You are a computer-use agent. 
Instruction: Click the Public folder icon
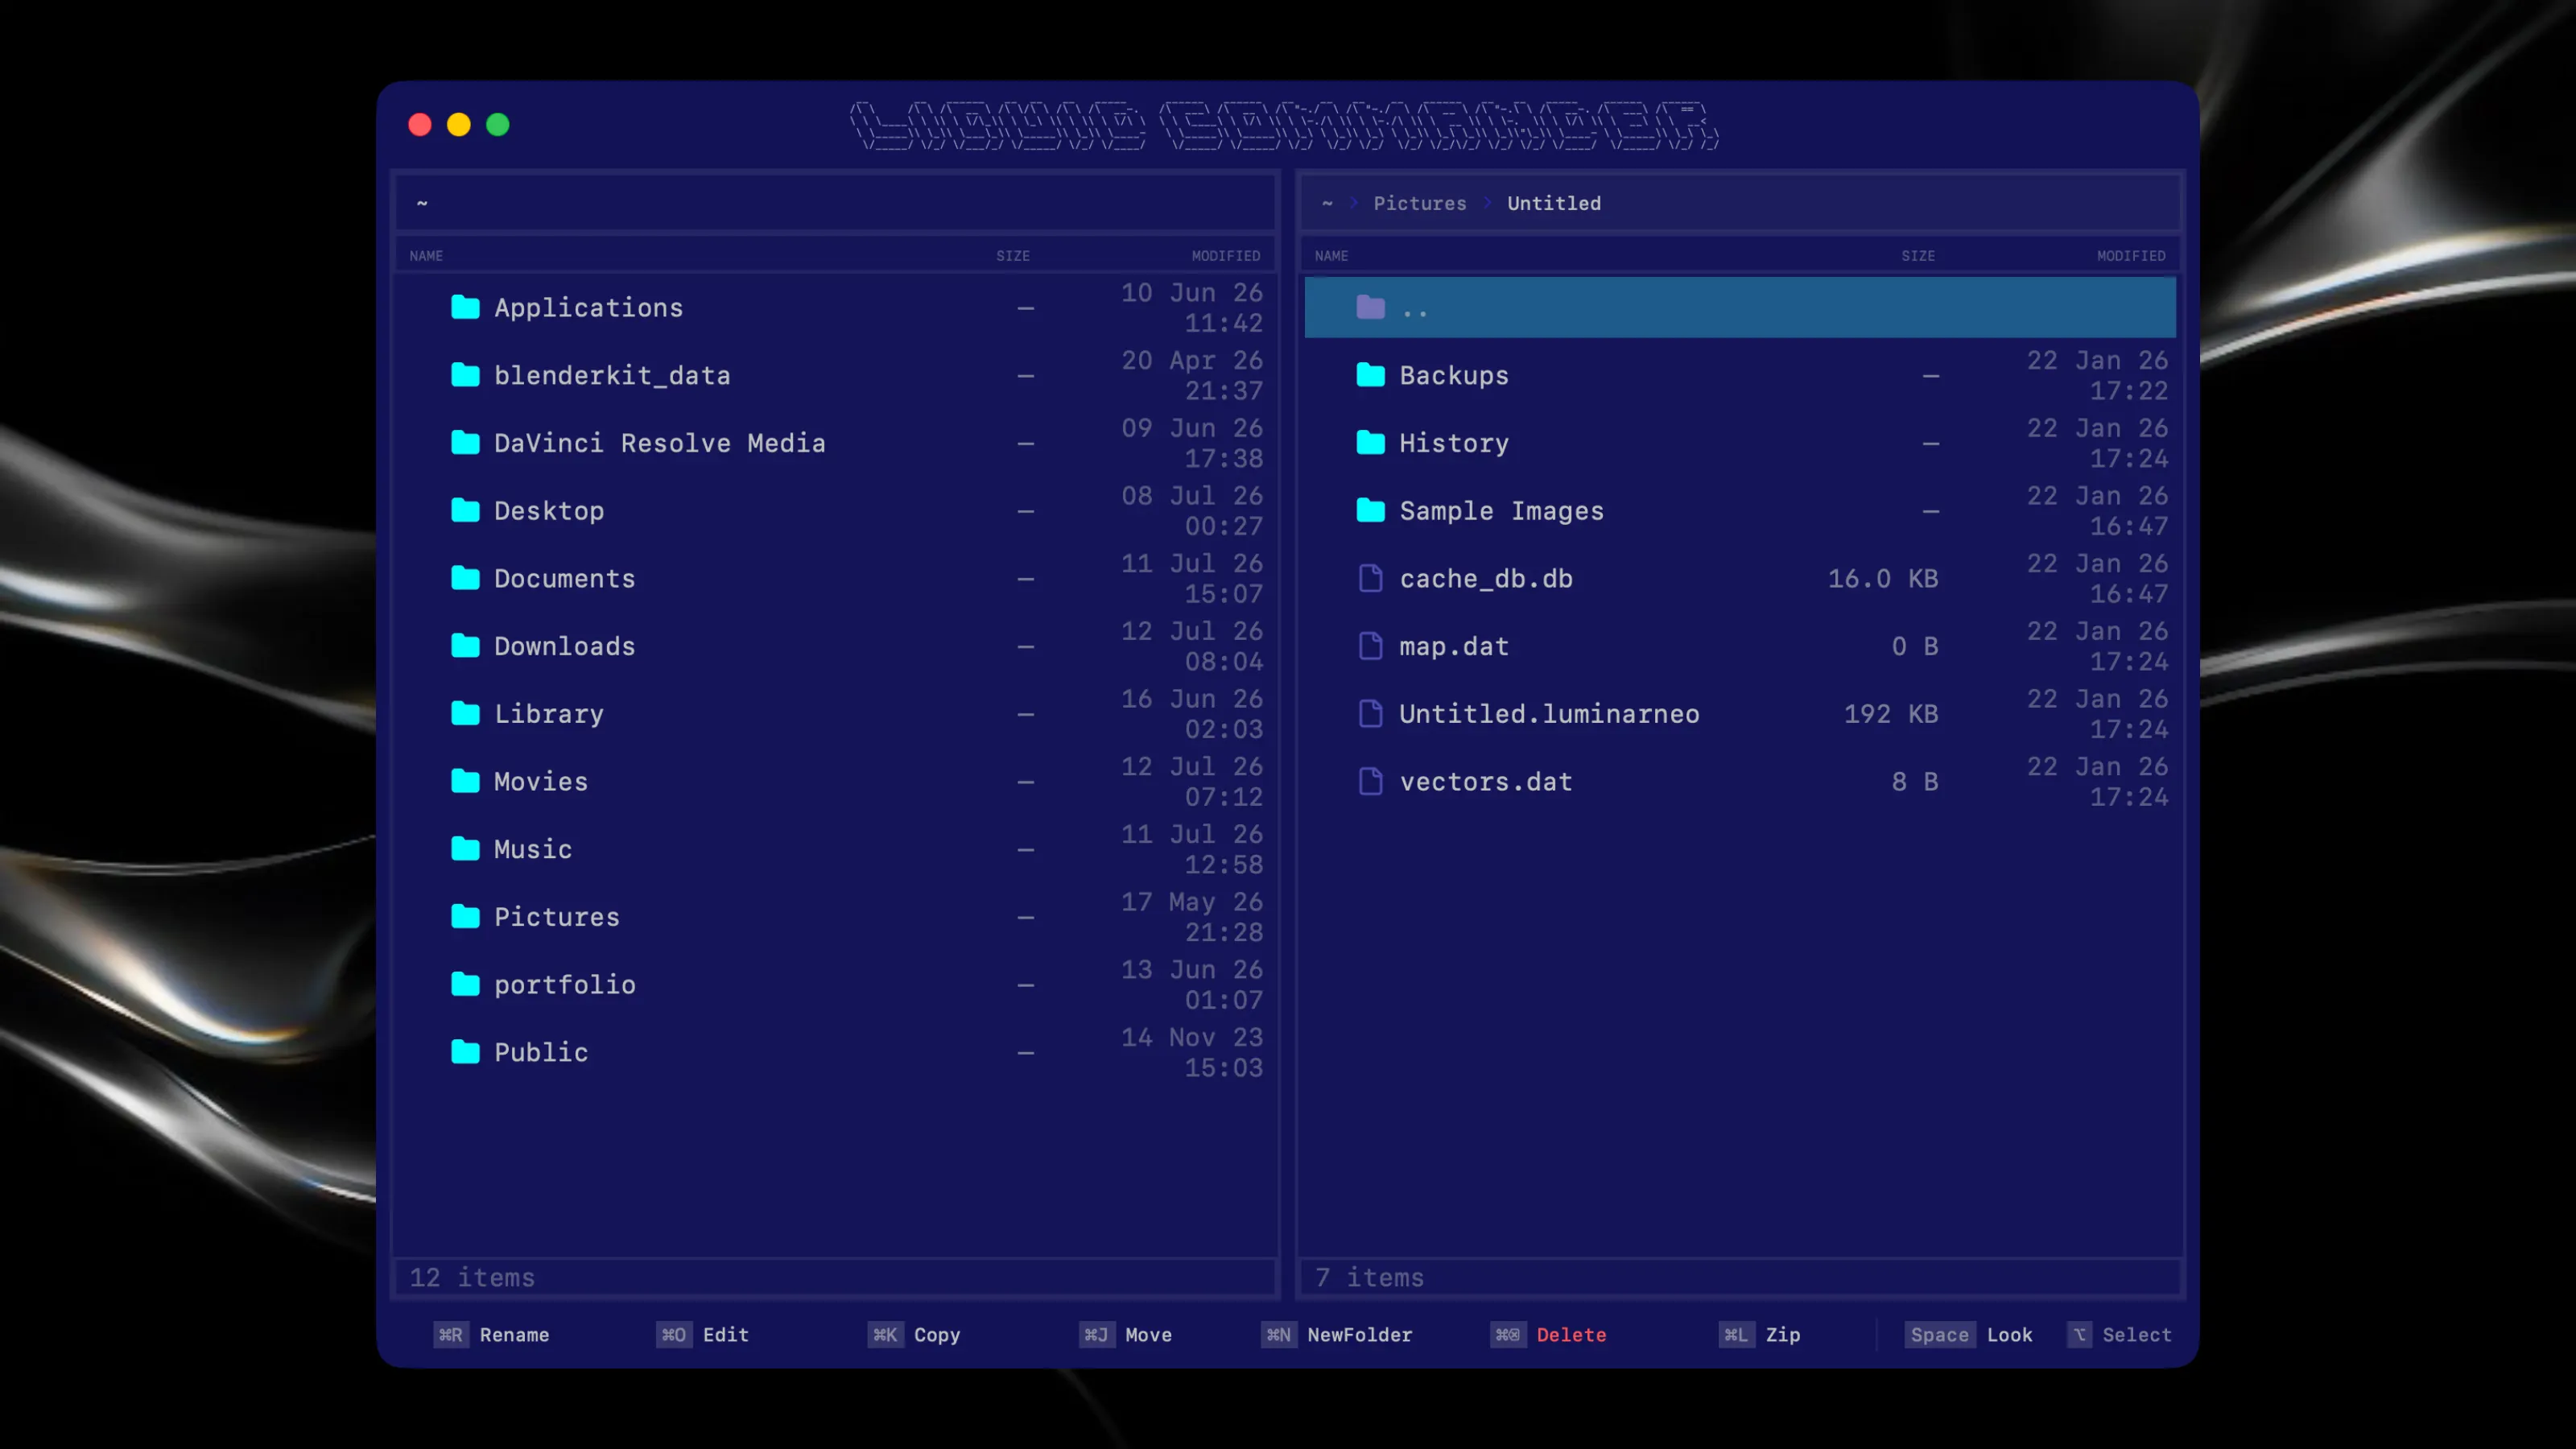coord(465,1052)
